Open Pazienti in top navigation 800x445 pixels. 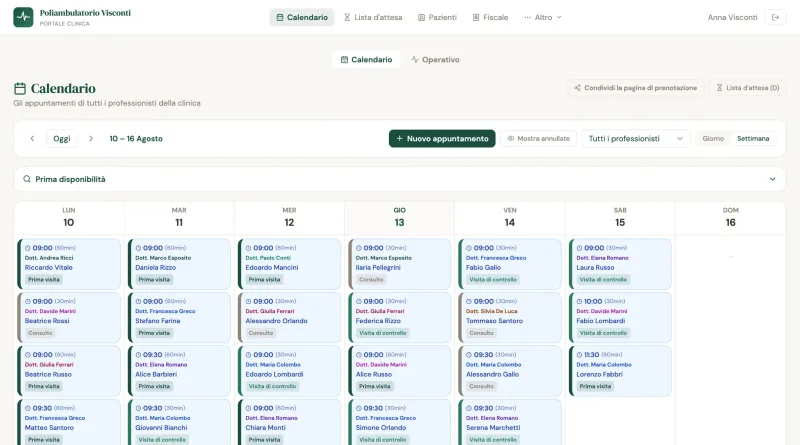437,17
